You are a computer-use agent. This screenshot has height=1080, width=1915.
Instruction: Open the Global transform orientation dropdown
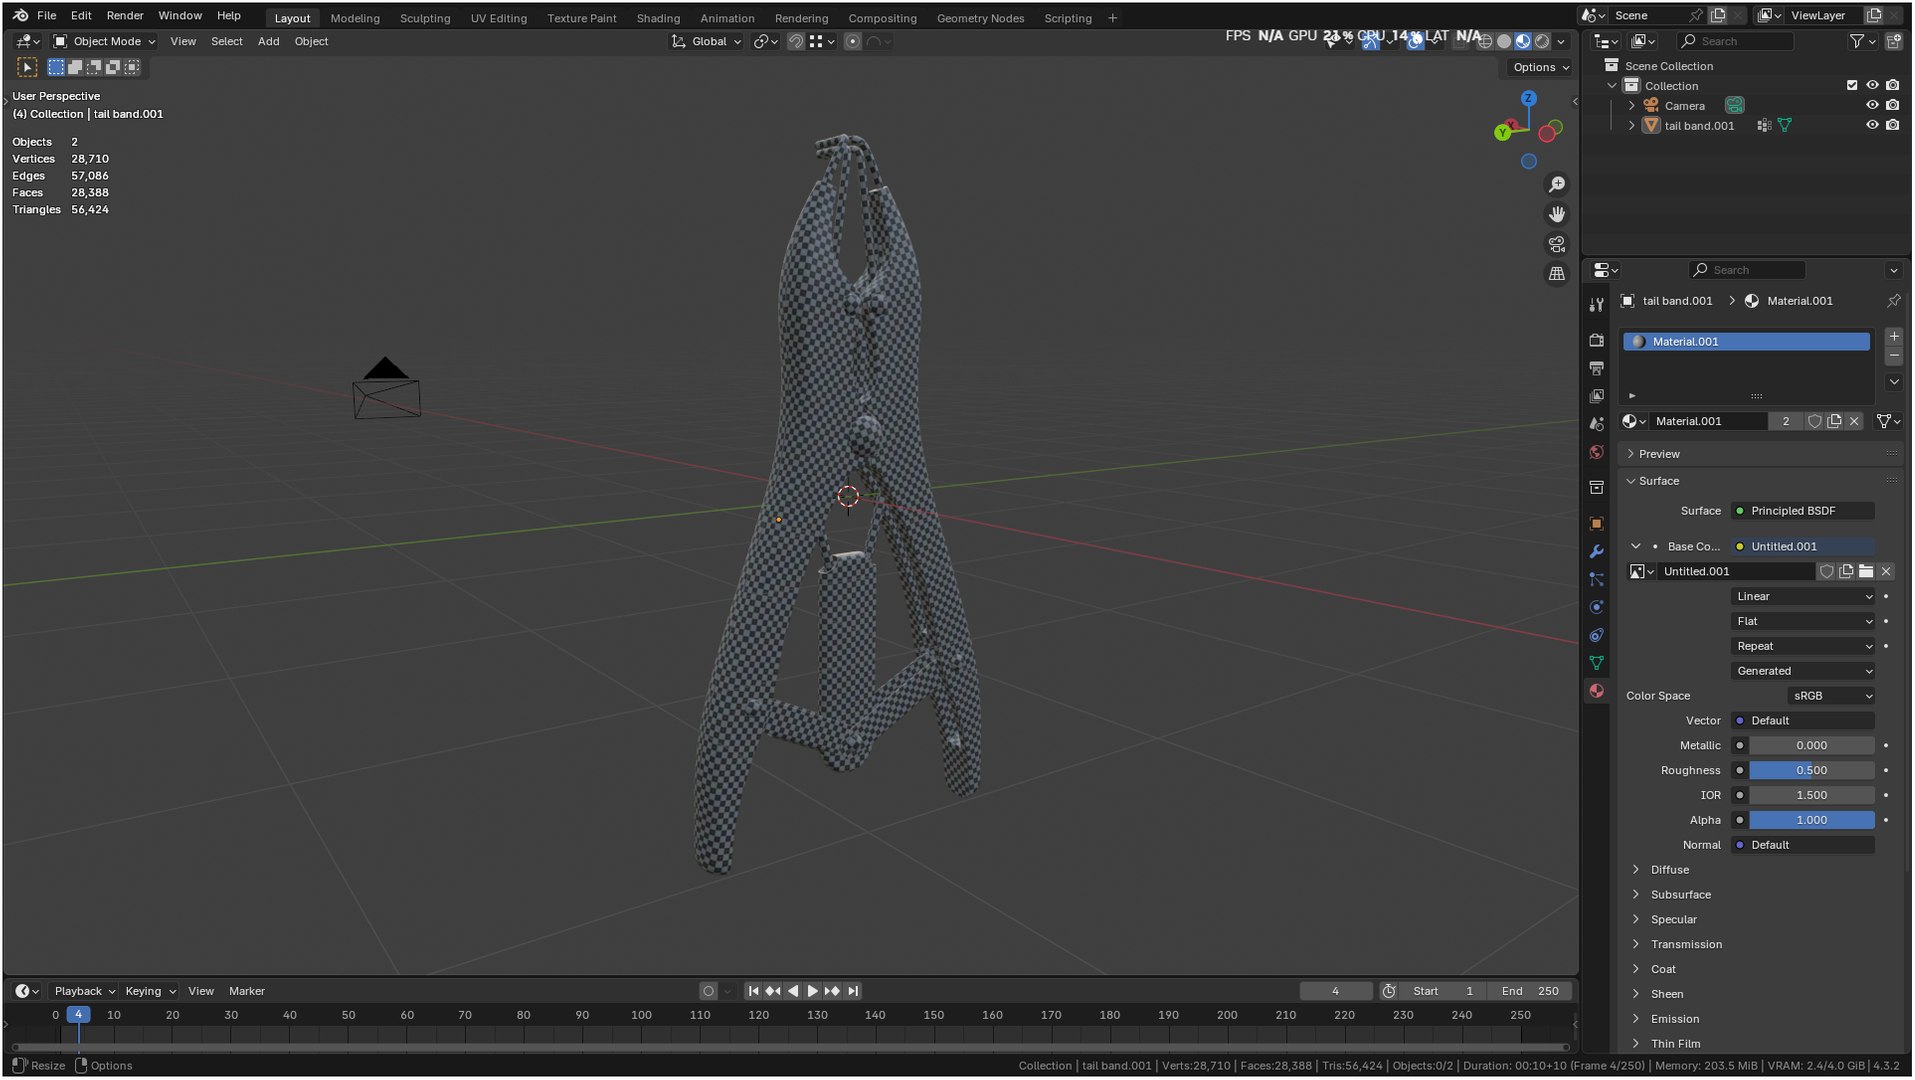[x=707, y=42]
